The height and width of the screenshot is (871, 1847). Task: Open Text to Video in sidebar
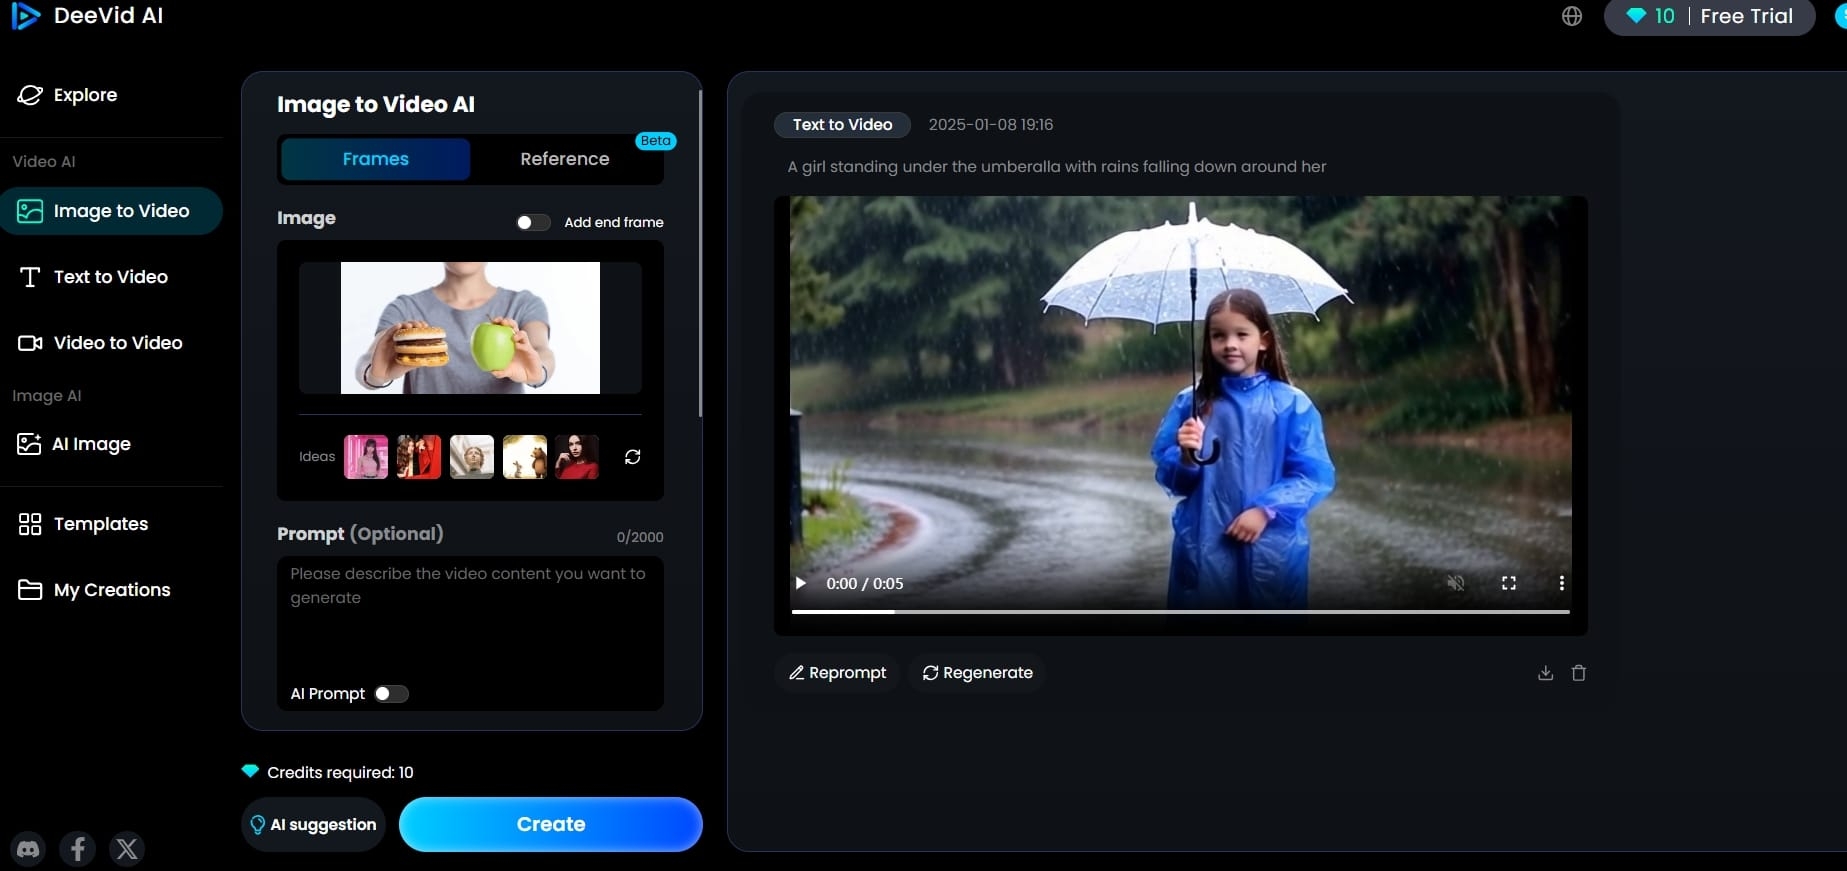[x=110, y=277]
